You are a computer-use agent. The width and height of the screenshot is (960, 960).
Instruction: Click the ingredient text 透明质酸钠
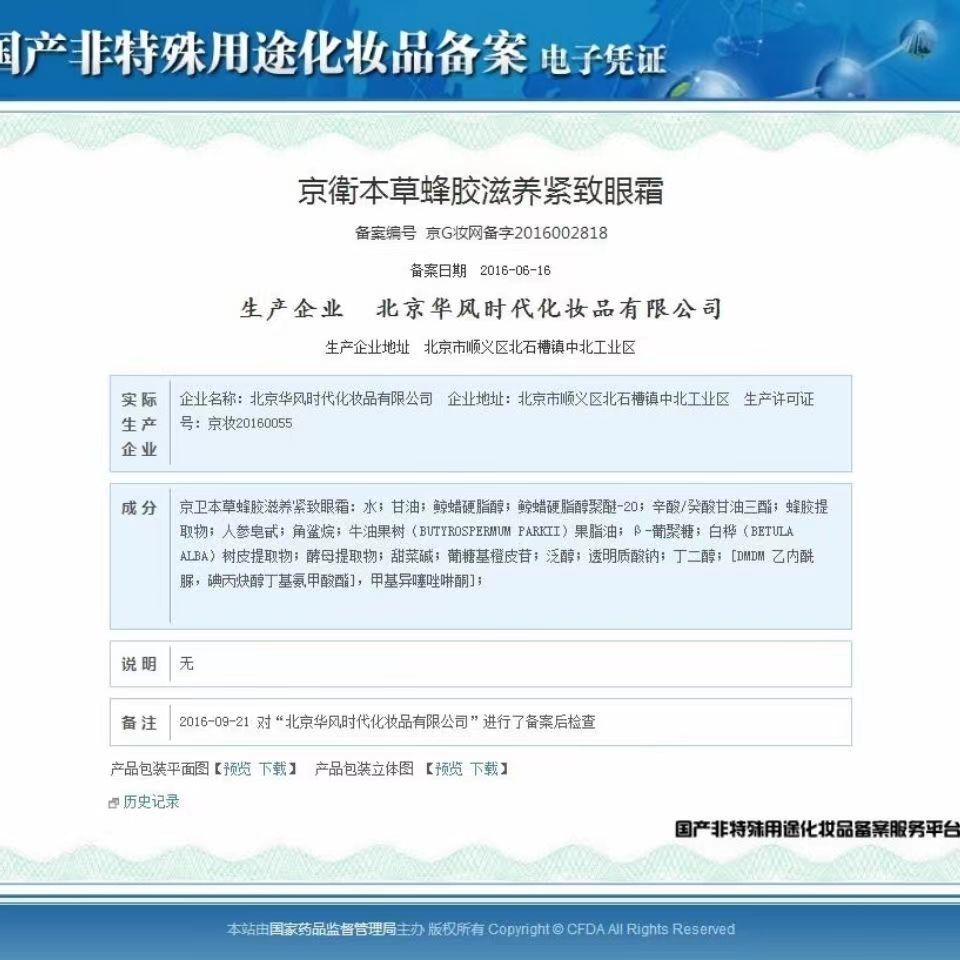click(623, 556)
